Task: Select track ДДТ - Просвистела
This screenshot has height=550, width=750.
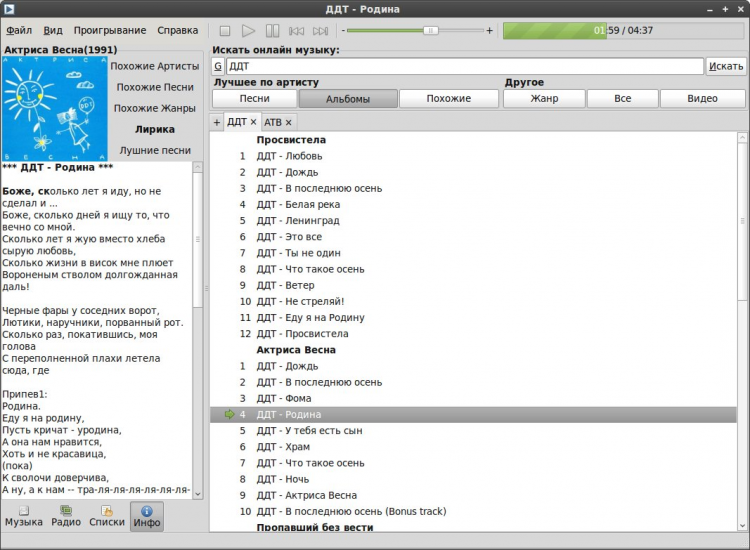Action: tap(473, 334)
